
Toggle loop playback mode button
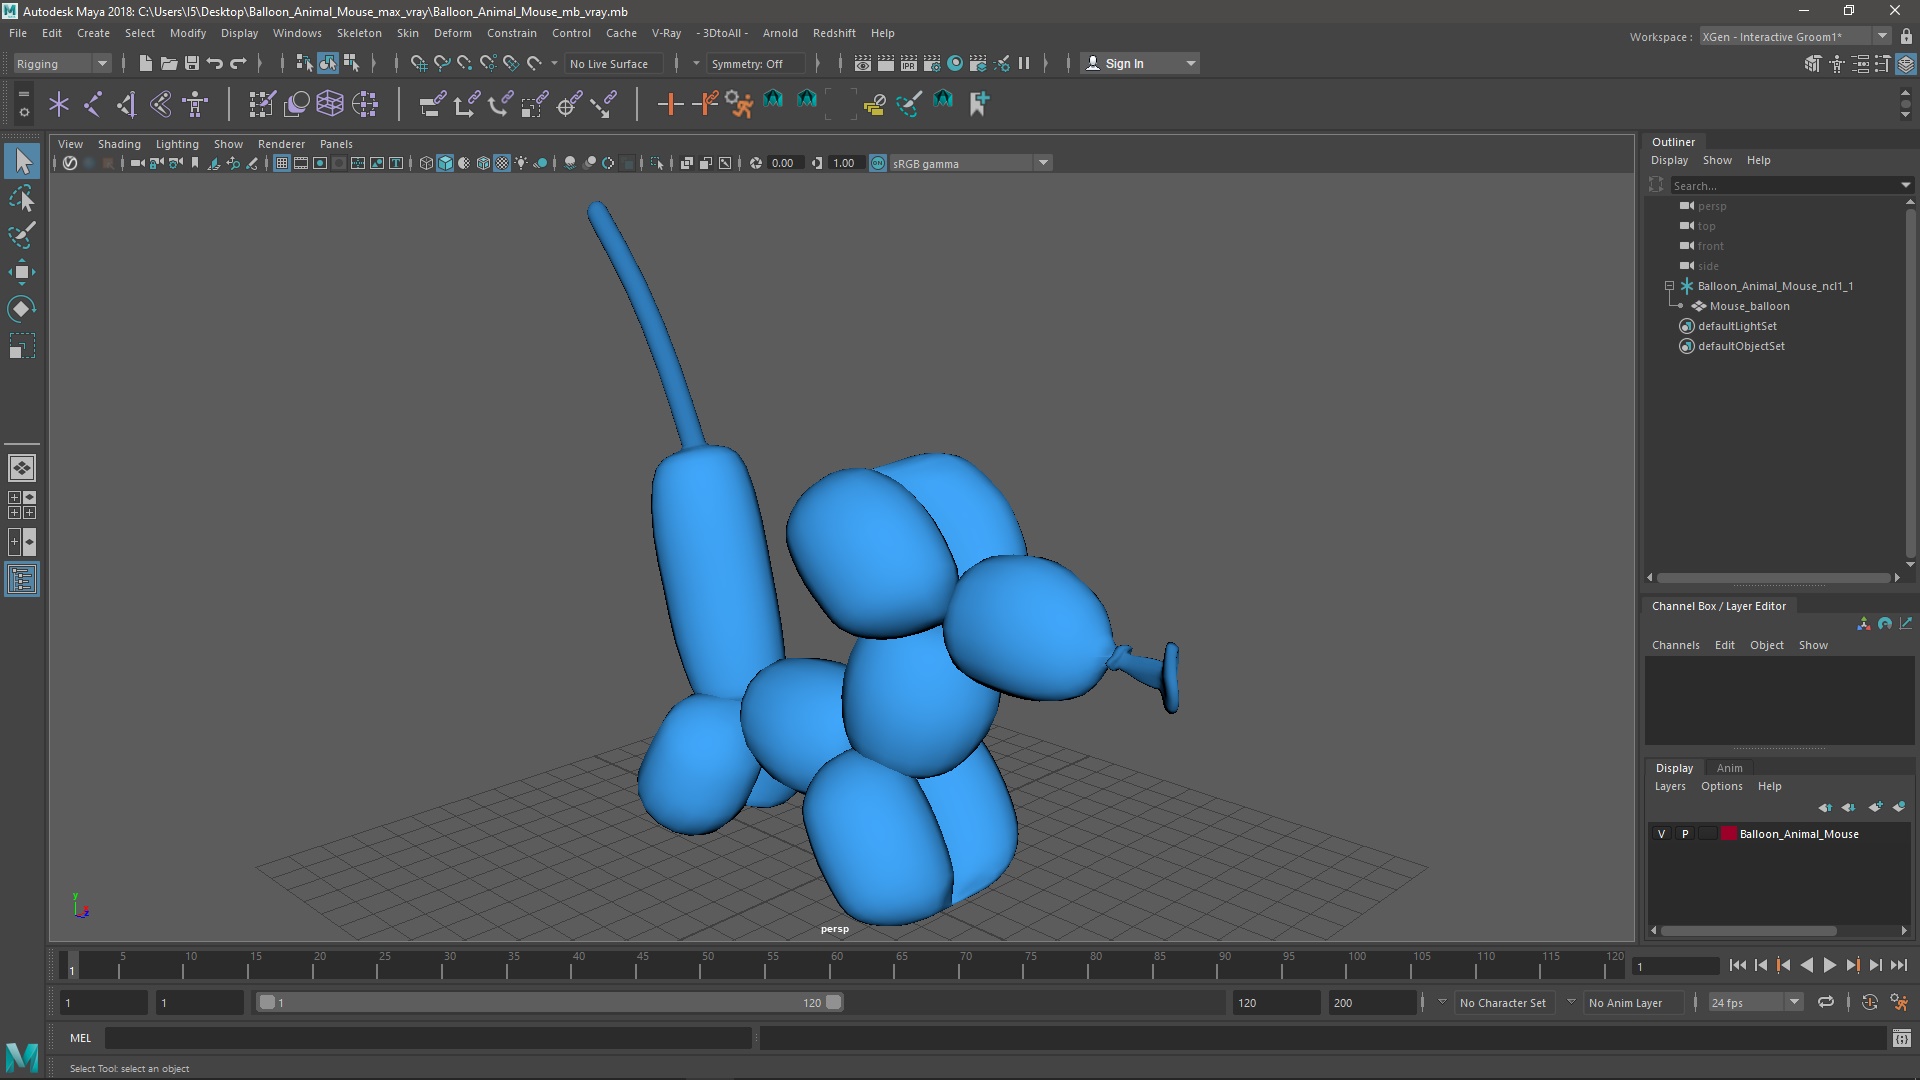pos(1826,1002)
